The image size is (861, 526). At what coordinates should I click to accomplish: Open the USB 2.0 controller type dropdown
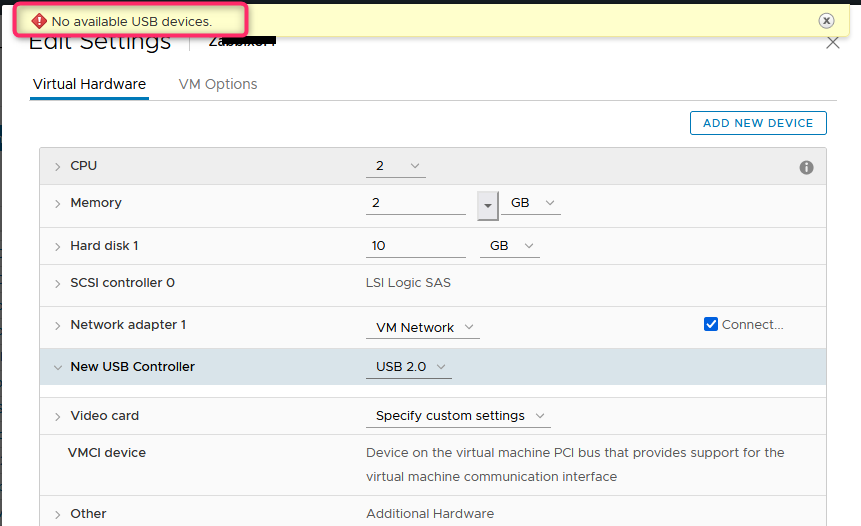[x=409, y=367]
